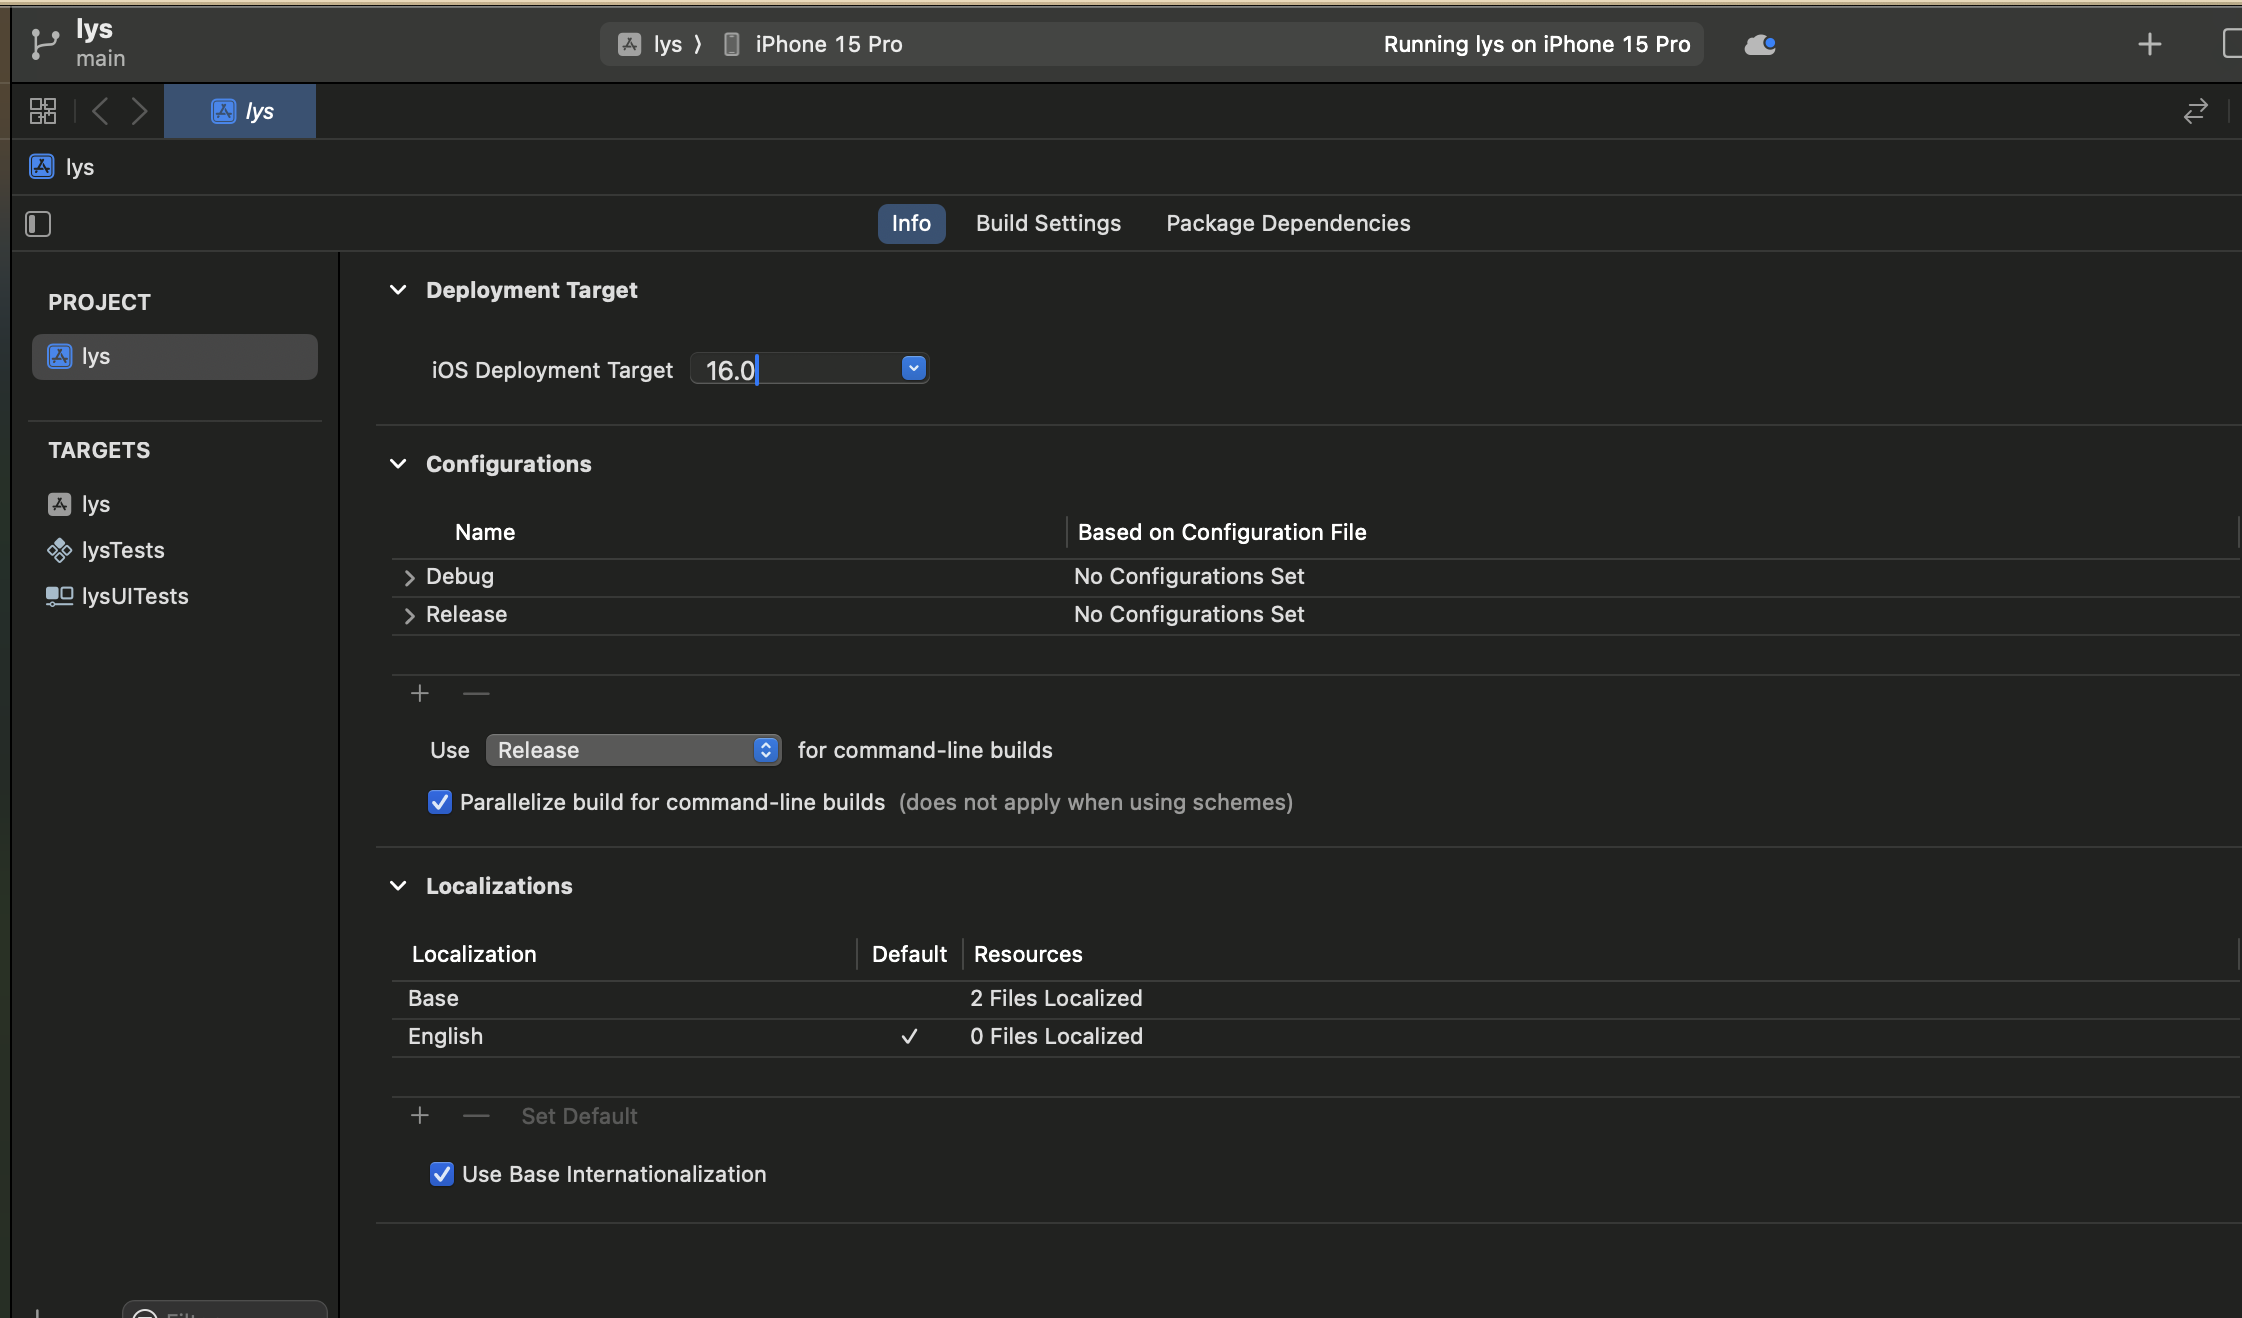Click the Xcode Cloud status icon
Viewport: 2242px width, 1318px height.
(1759, 45)
